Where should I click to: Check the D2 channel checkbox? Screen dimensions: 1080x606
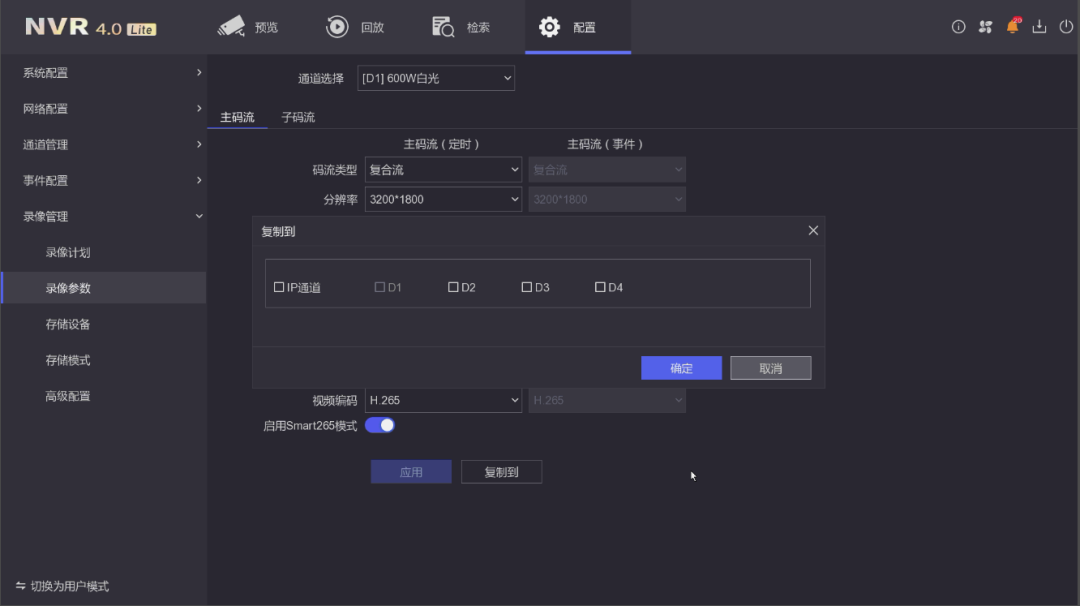453,287
